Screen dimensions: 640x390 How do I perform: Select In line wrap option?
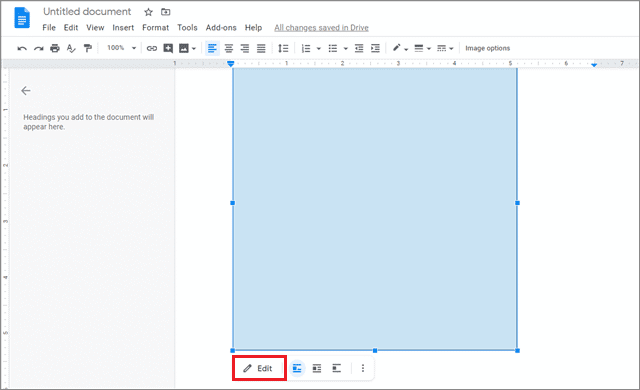(x=297, y=368)
